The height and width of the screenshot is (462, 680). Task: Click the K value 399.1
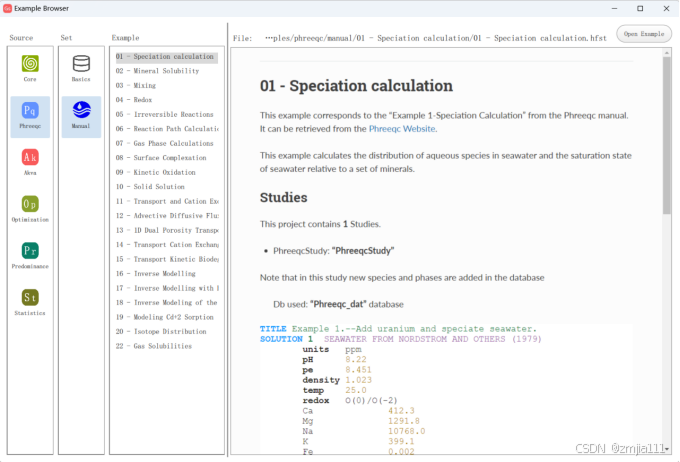click(x=401, y=442)
